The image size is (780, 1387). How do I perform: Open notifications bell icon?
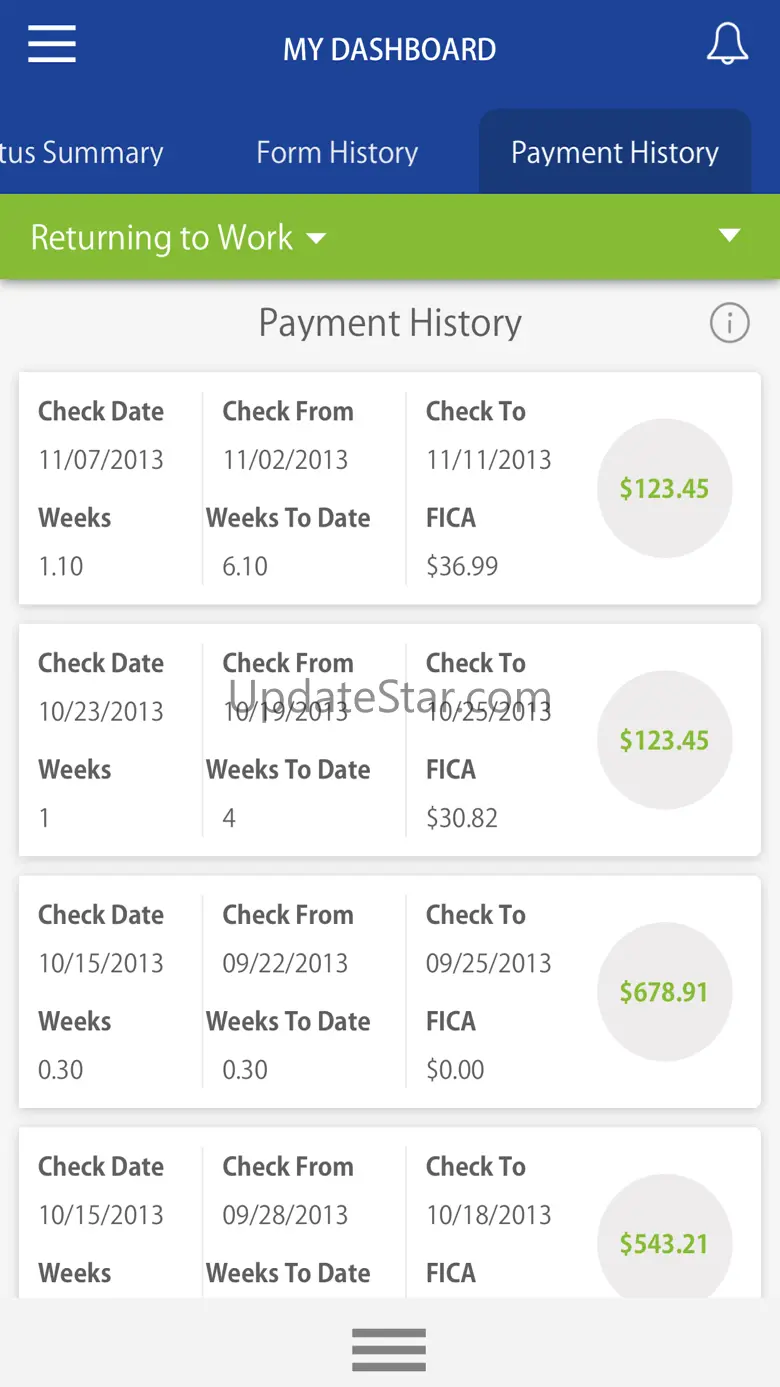(727, 45)
